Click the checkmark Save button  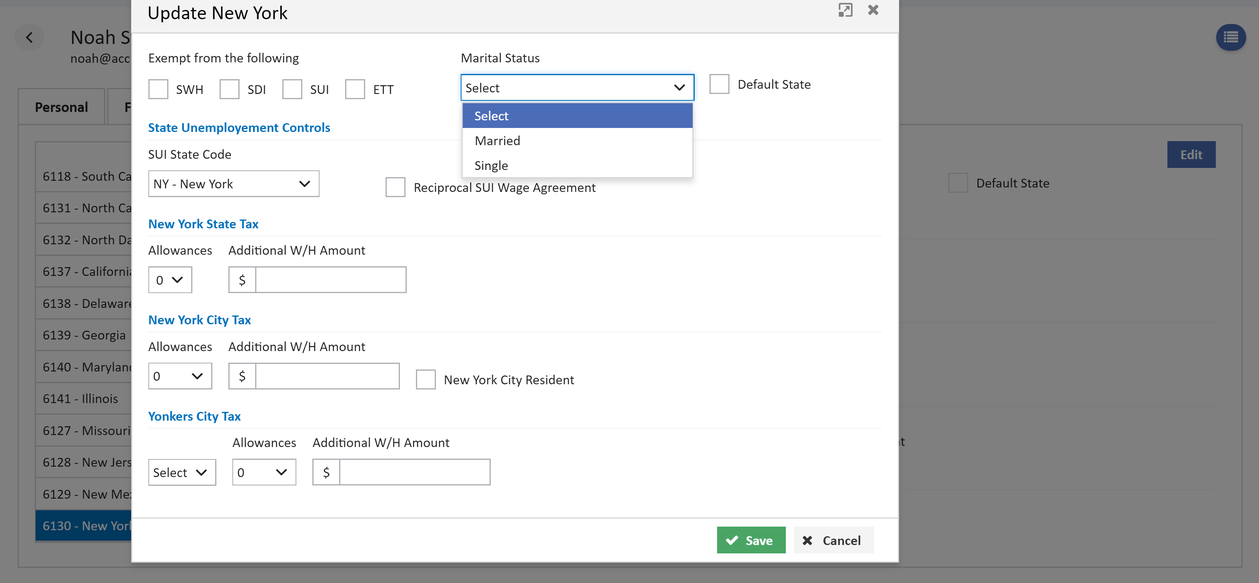point(751,540)
